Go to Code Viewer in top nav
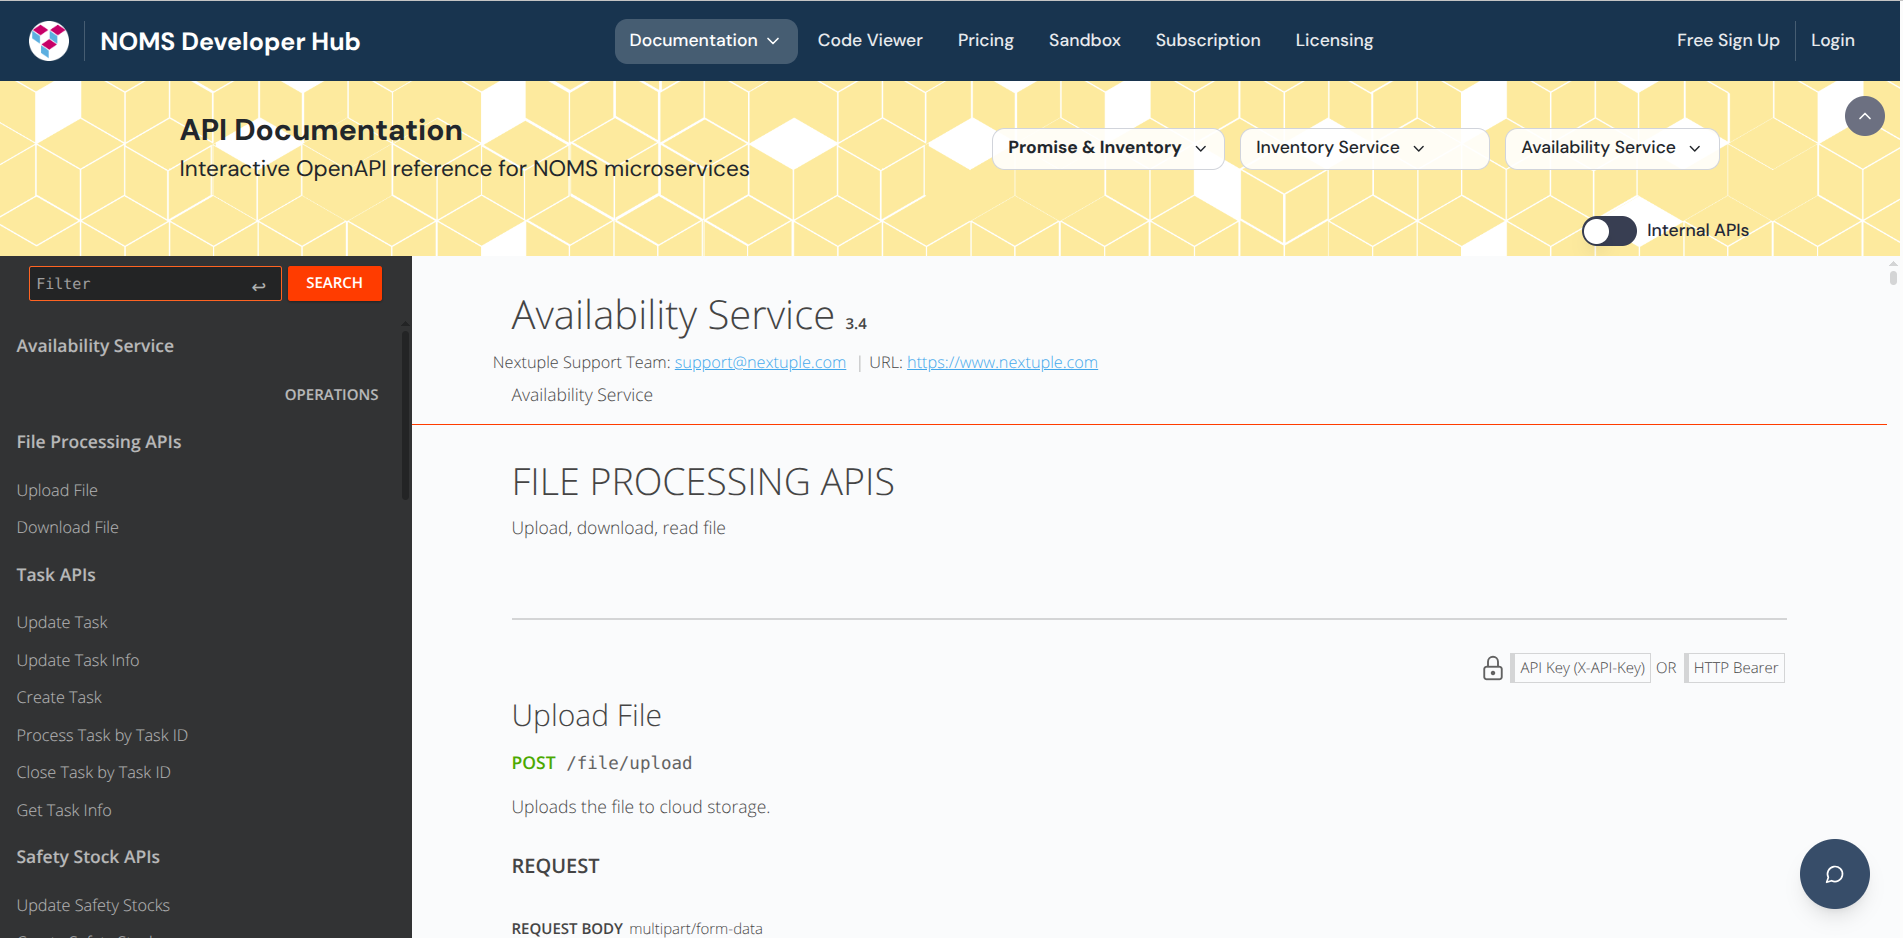Screen dimensions: 1903x938 tap(870, 41)
